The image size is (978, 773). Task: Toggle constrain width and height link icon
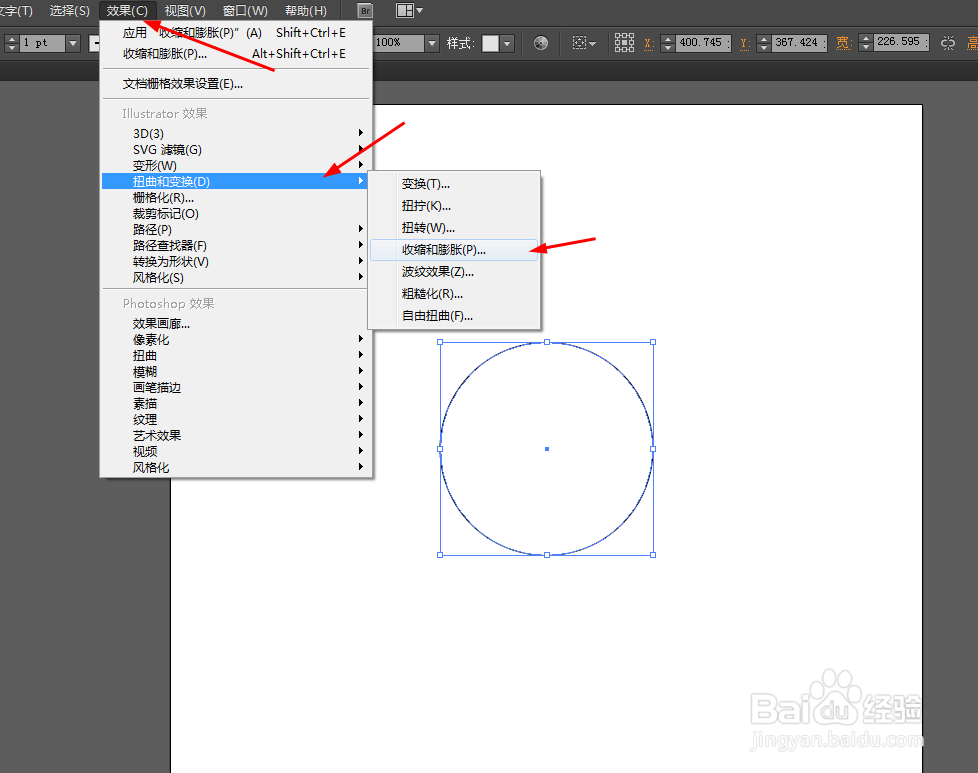[x=947, y=43]
